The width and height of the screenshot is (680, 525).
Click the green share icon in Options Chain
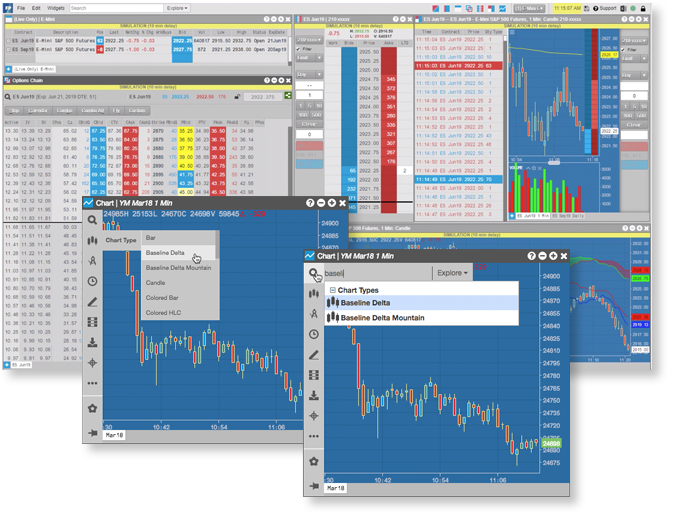coord(288,96)
